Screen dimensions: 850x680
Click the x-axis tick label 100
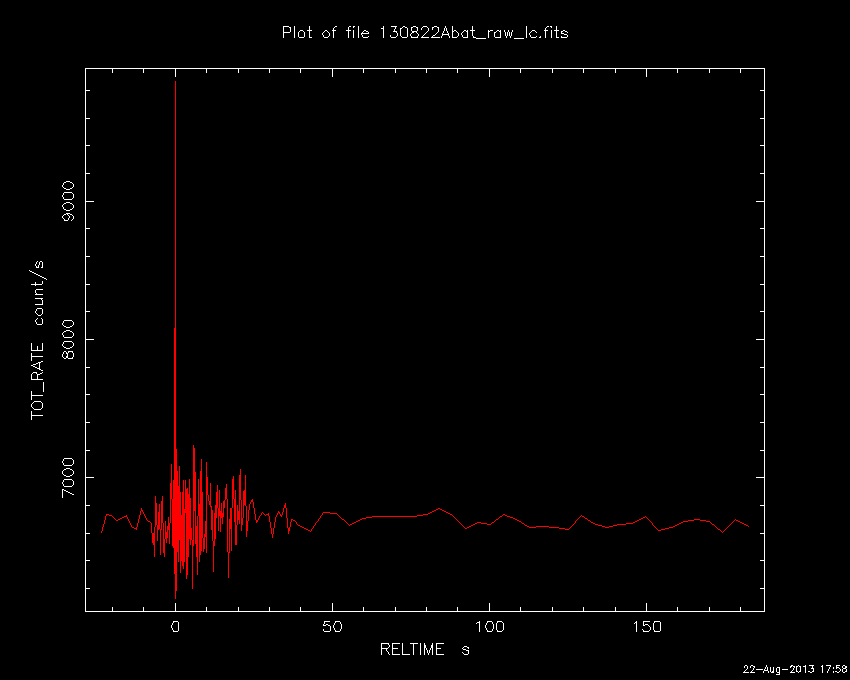(x=490, y=627)
